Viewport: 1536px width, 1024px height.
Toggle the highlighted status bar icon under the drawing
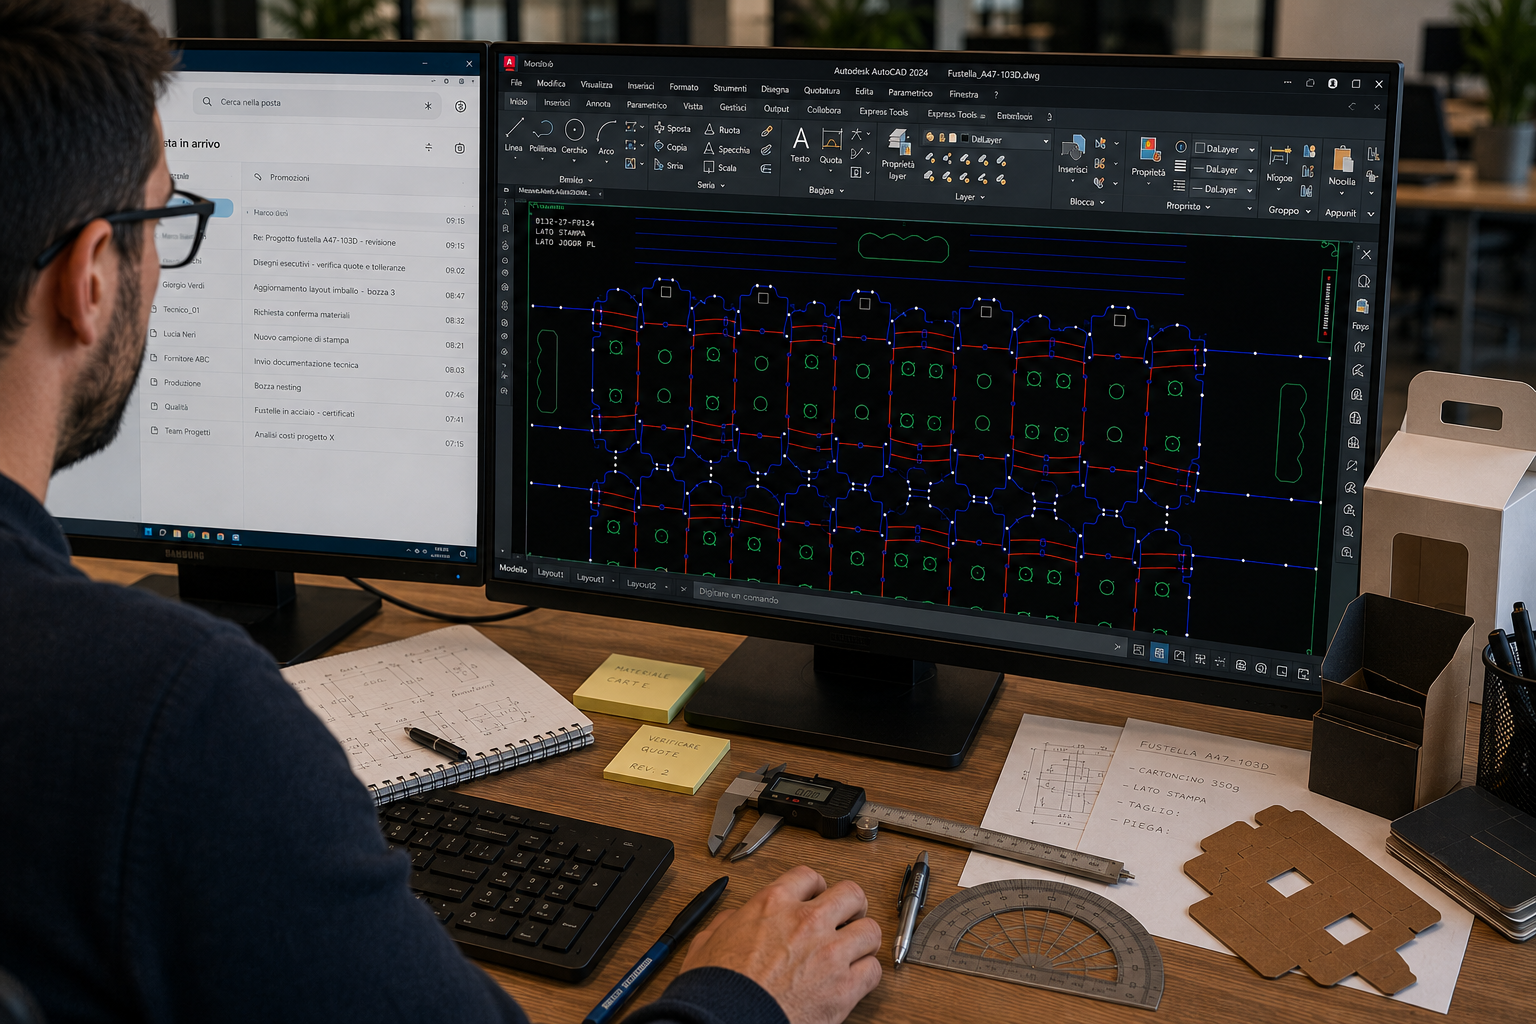pos(1158,653)
